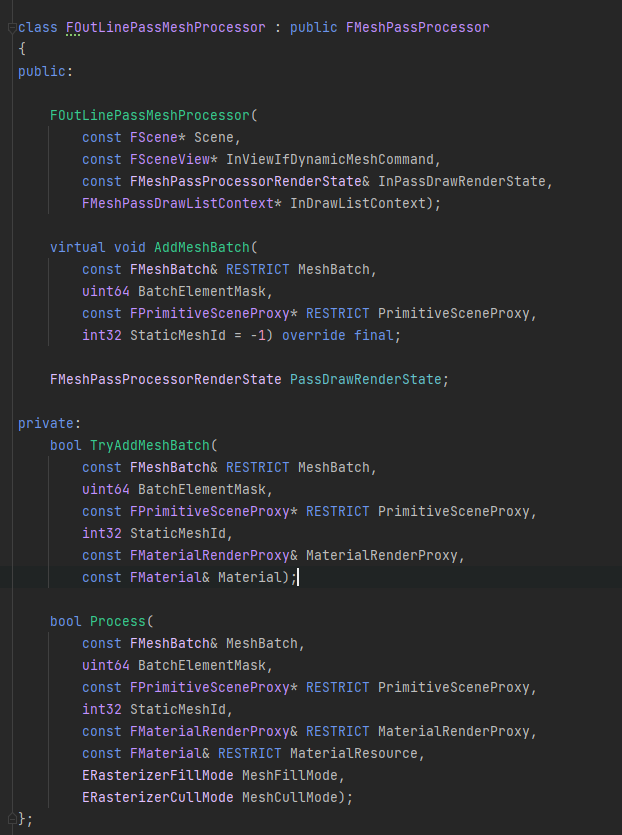622x835 pixels.
Task: Click the FMeshPassProcessor base class name
Action: click(417, 27)
